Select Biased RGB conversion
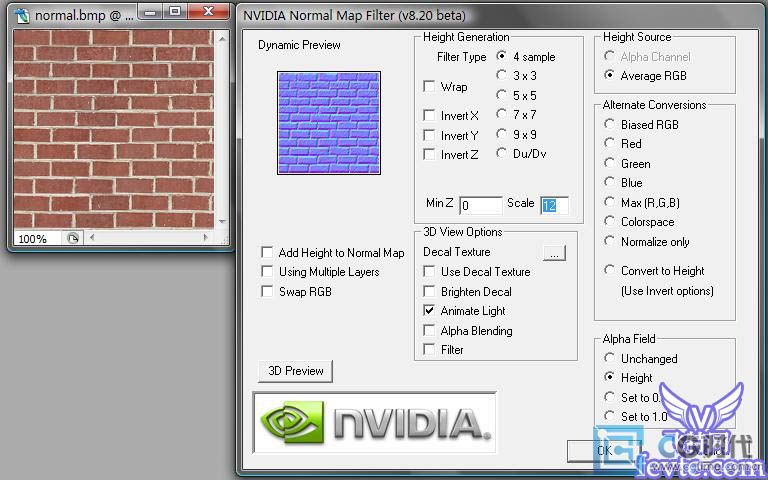This screenshot has width=768, height=480. (609, 124)
